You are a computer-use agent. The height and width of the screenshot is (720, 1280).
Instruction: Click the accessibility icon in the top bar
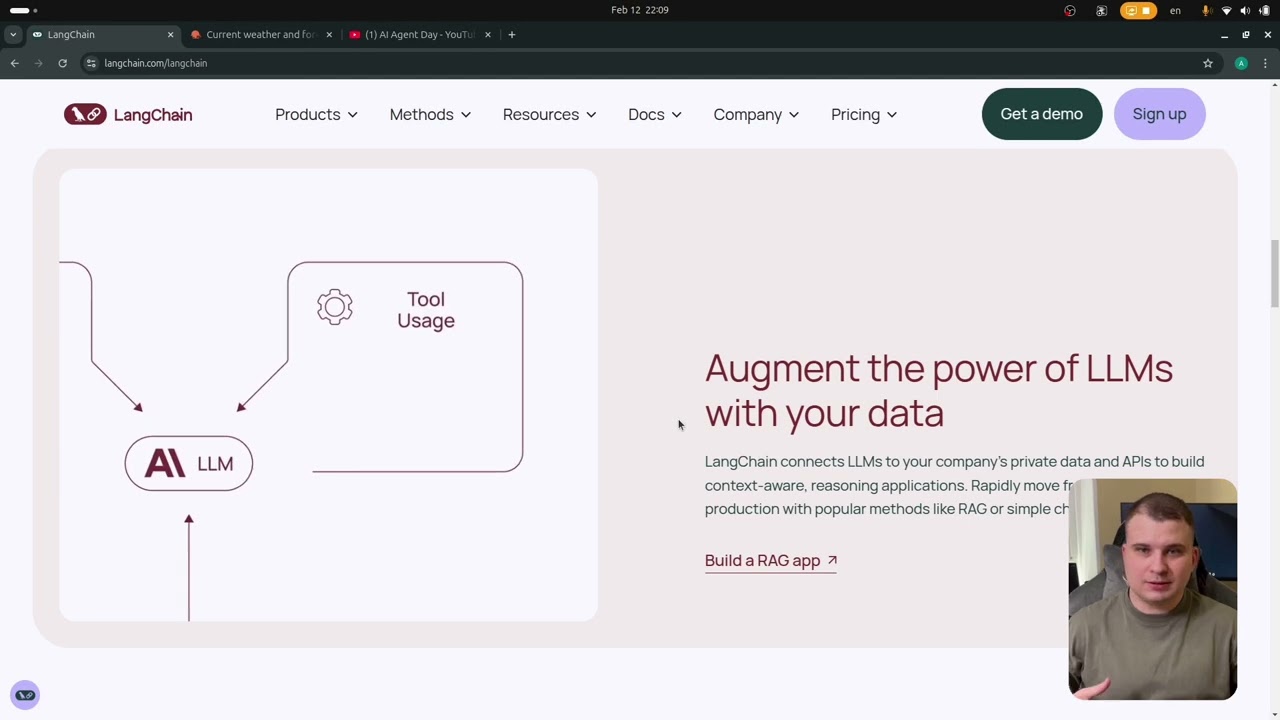coord(1102,10)
